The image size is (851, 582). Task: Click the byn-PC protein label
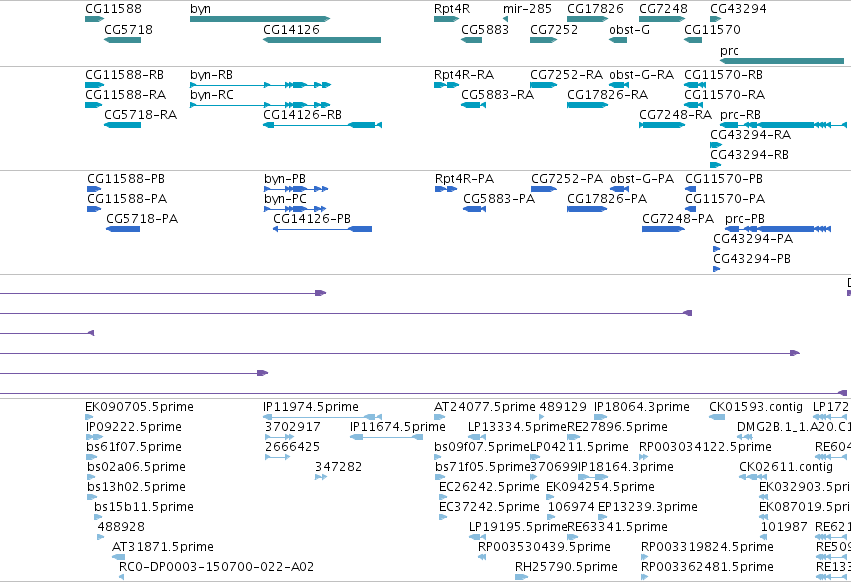coord(285,199)
